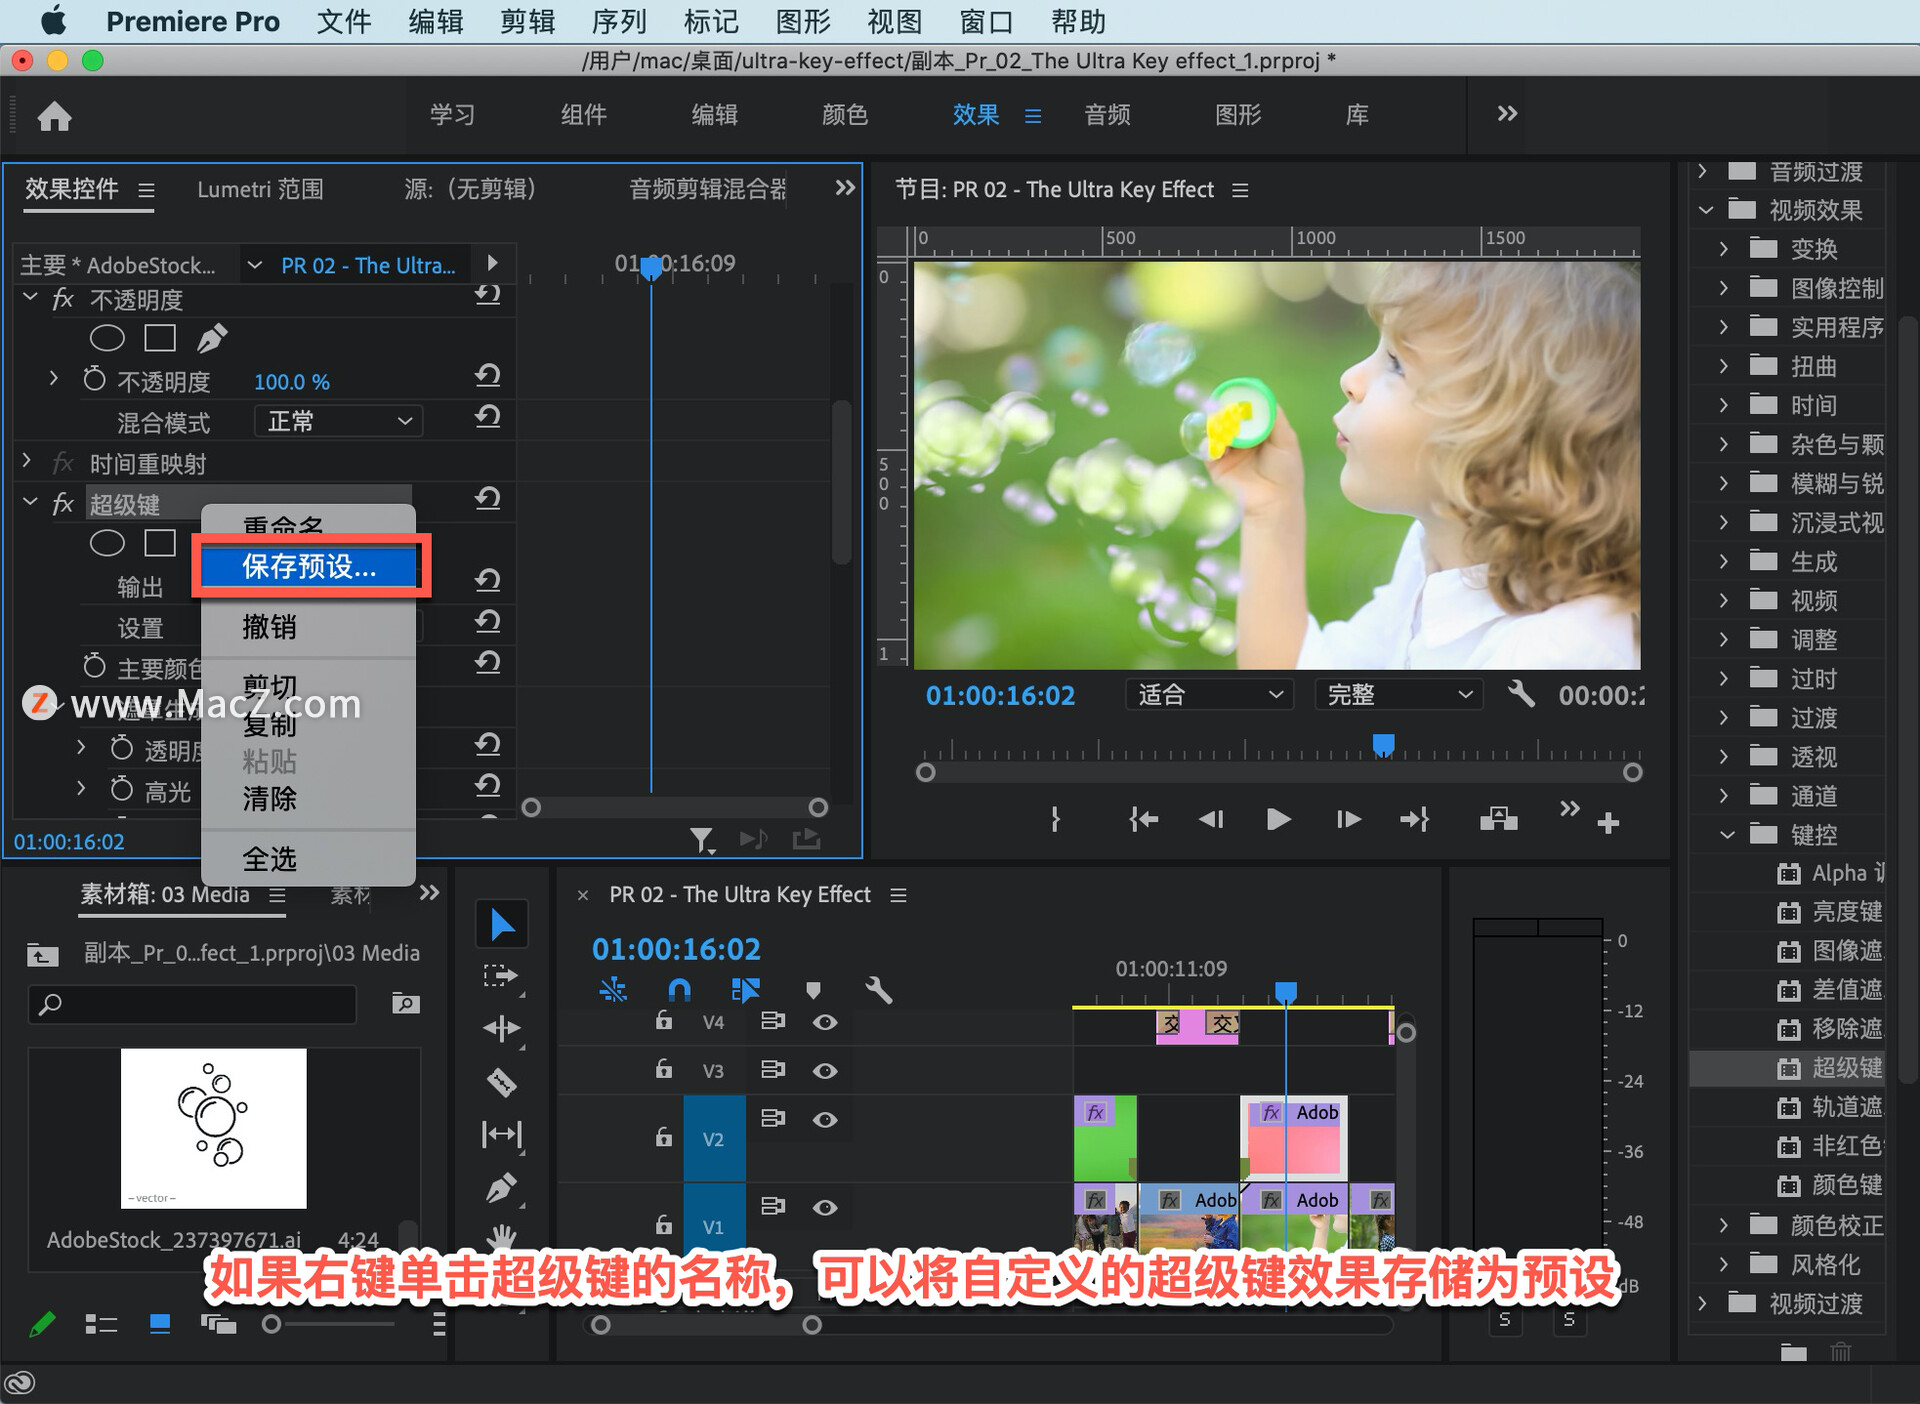The image size is (1920, 1404).
Task: Open program monitor Settings wrench
Action: coord(1521,693)
